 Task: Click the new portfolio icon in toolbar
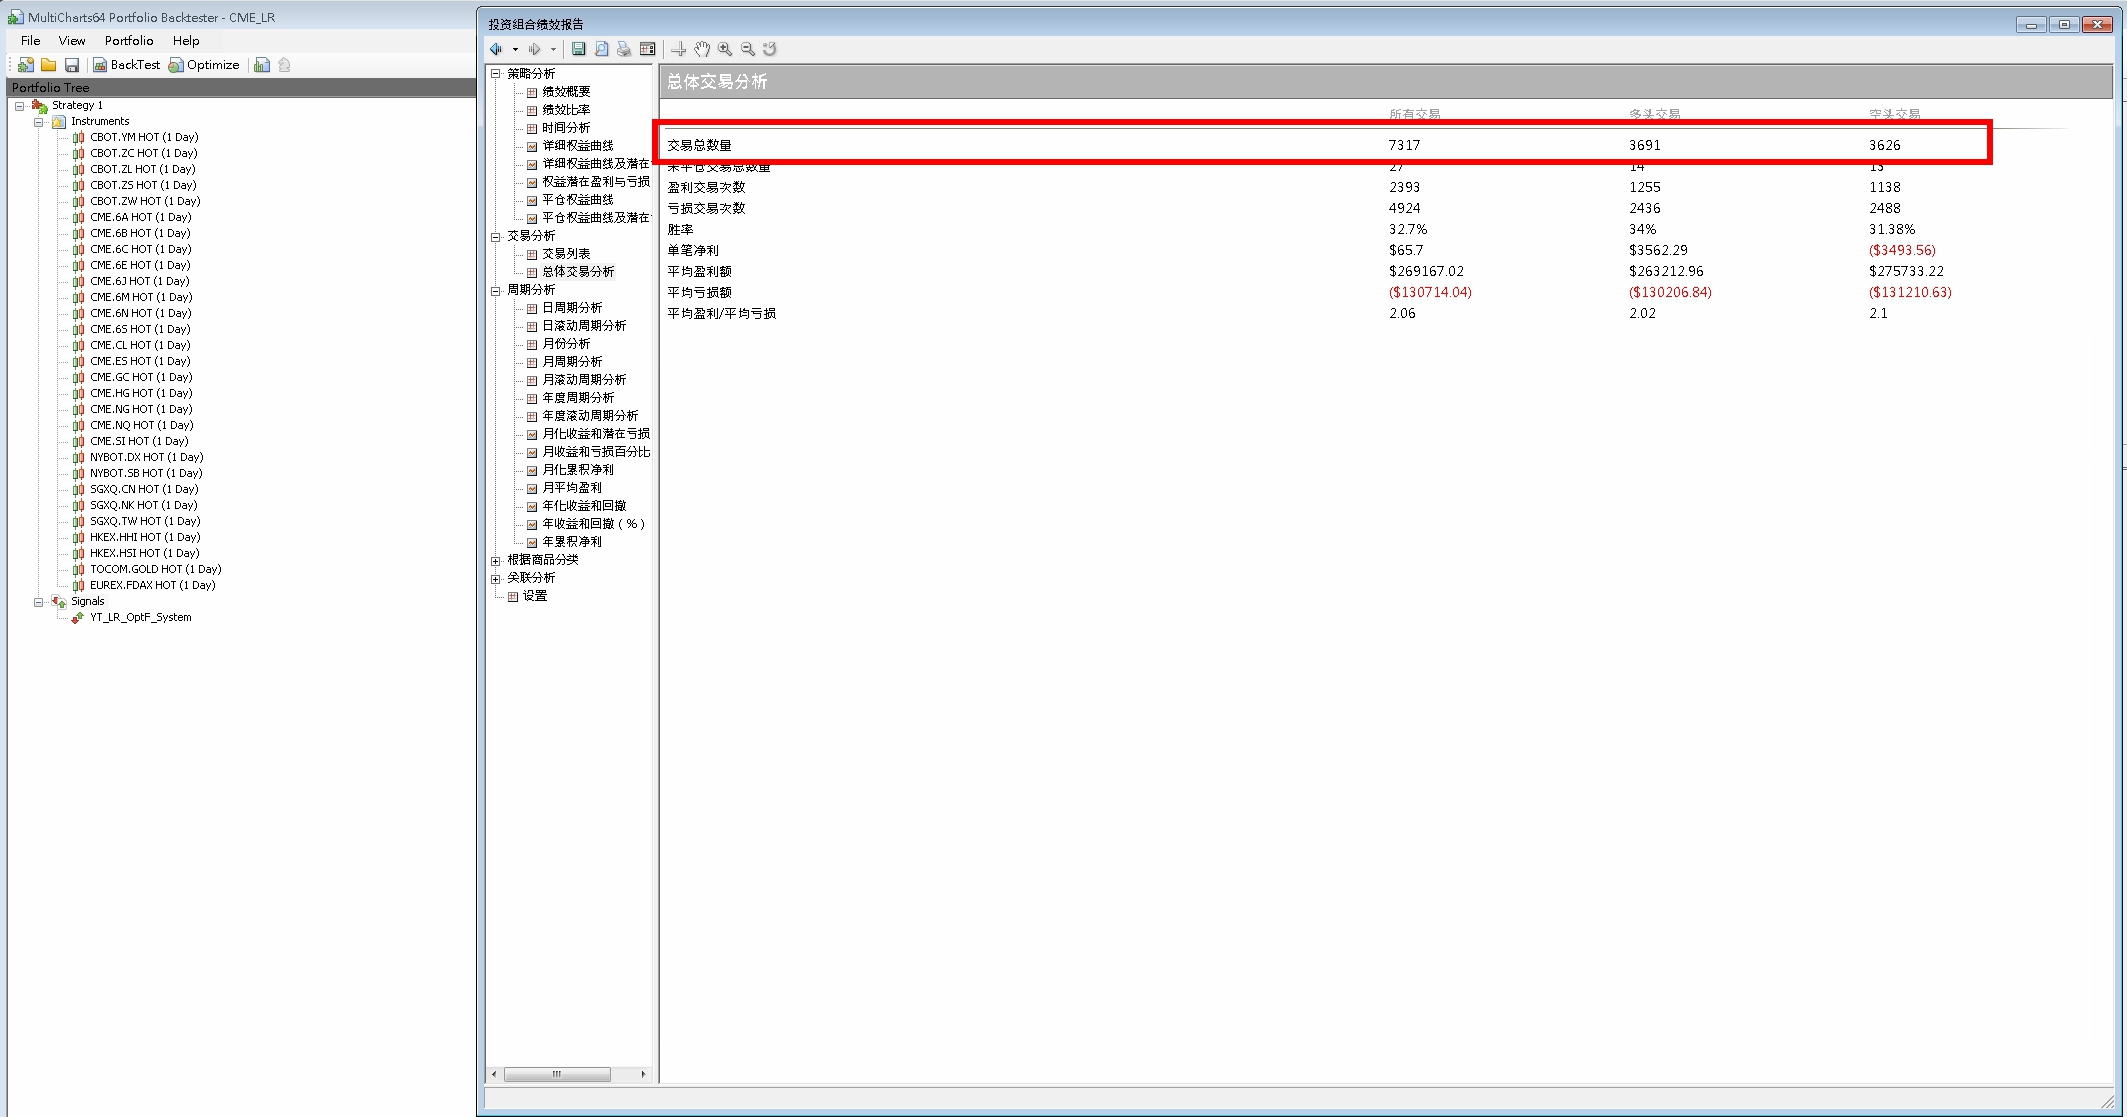click(x=26, y=65)
